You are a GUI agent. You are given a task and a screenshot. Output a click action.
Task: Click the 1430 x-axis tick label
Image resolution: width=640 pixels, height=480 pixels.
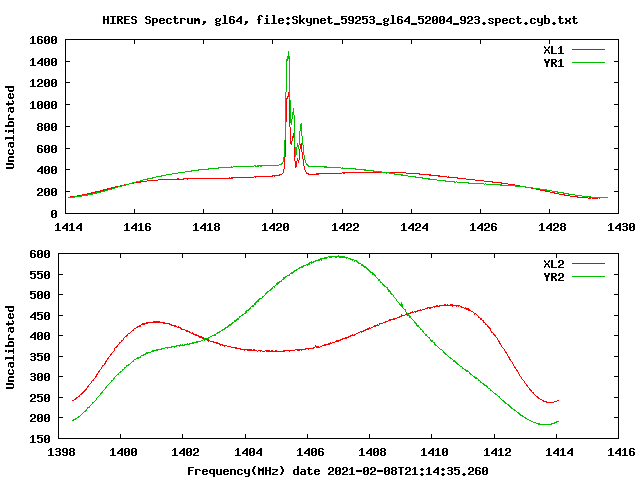click(x=621, y=227)
